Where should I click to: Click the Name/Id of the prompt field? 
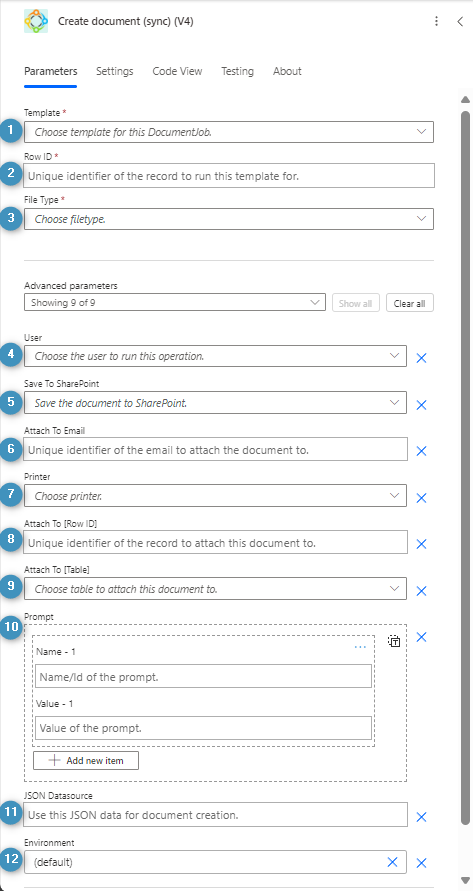click(204, 676)
